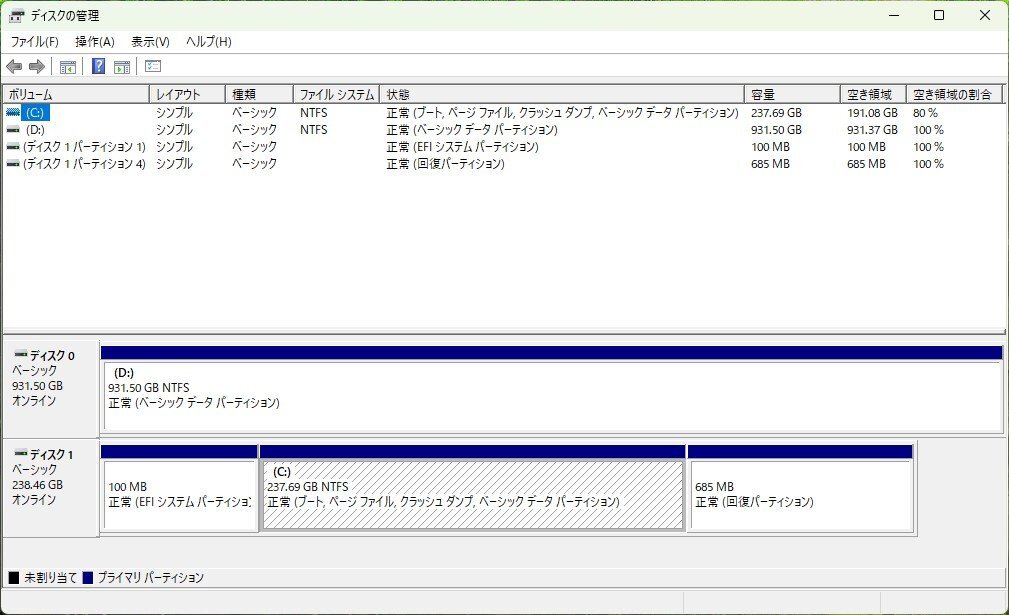Viewport: 1009px width, 615px height.
Task: Click the checklist toolbar icon on the right
Action: [x=152, y=66]
